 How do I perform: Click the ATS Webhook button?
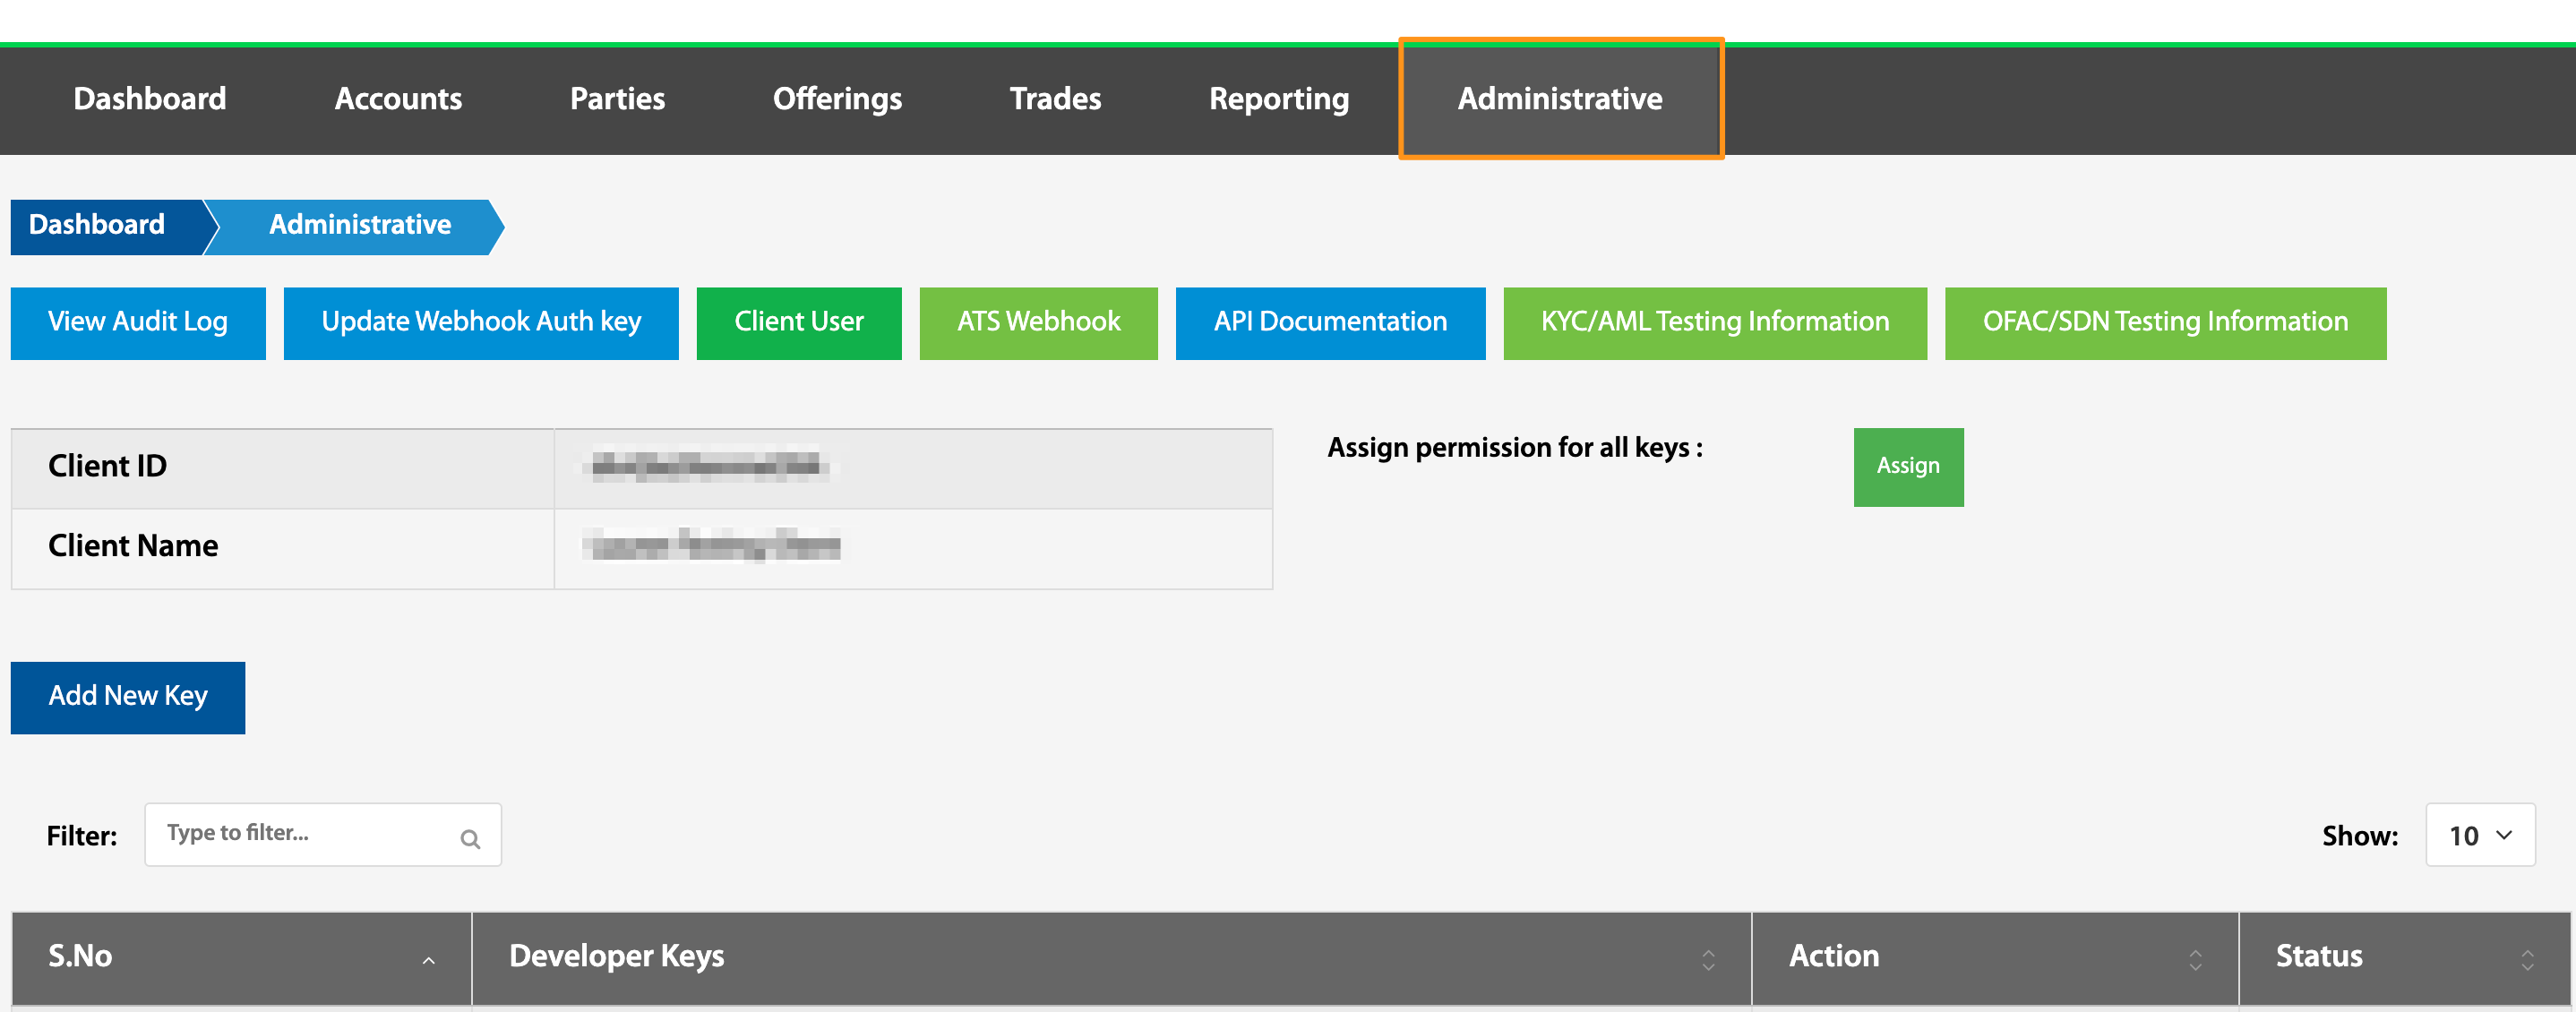coord(1038,322)
